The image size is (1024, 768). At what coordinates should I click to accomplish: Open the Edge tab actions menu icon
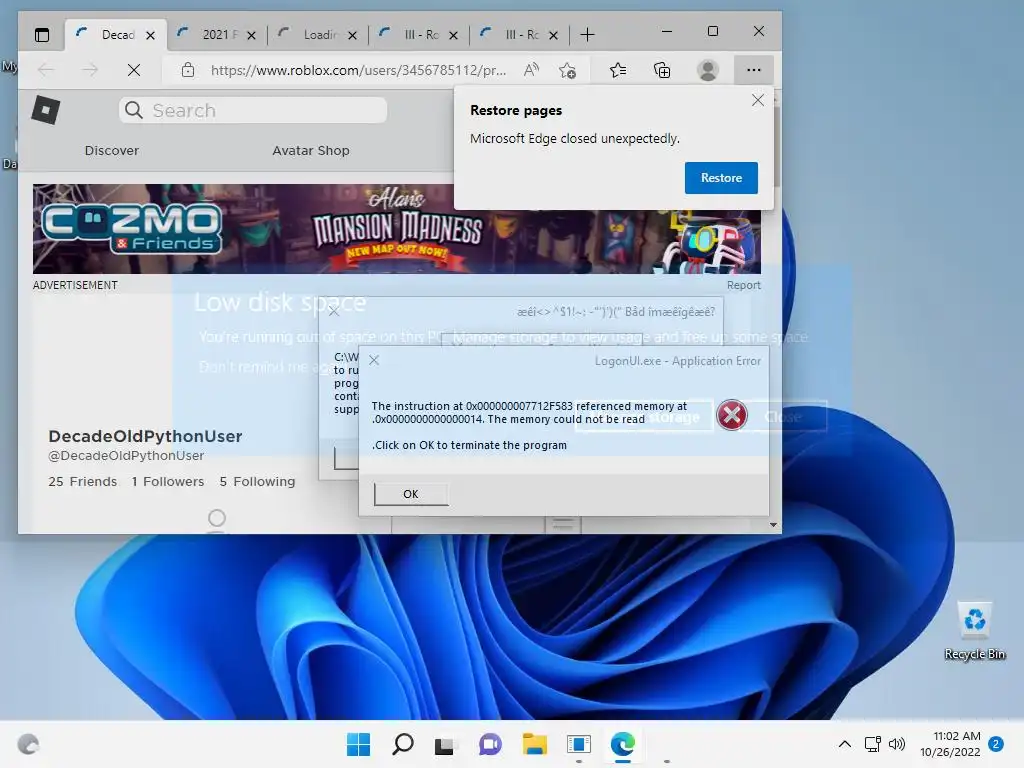(42, 35)
